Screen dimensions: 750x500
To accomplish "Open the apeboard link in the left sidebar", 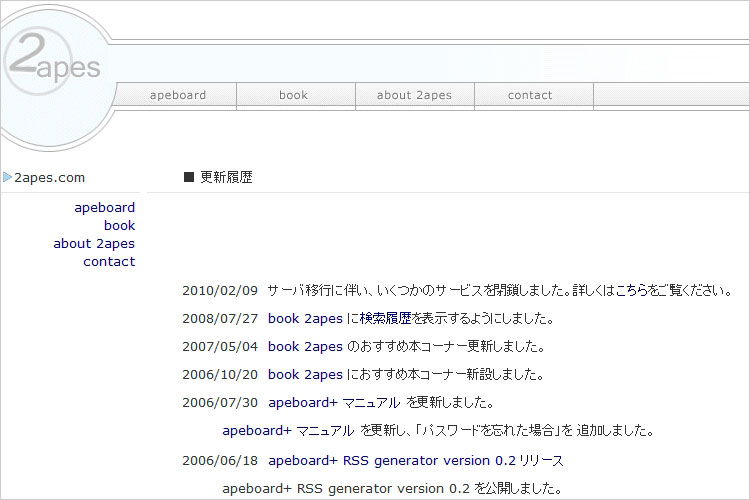I will [x=104, y=208].
